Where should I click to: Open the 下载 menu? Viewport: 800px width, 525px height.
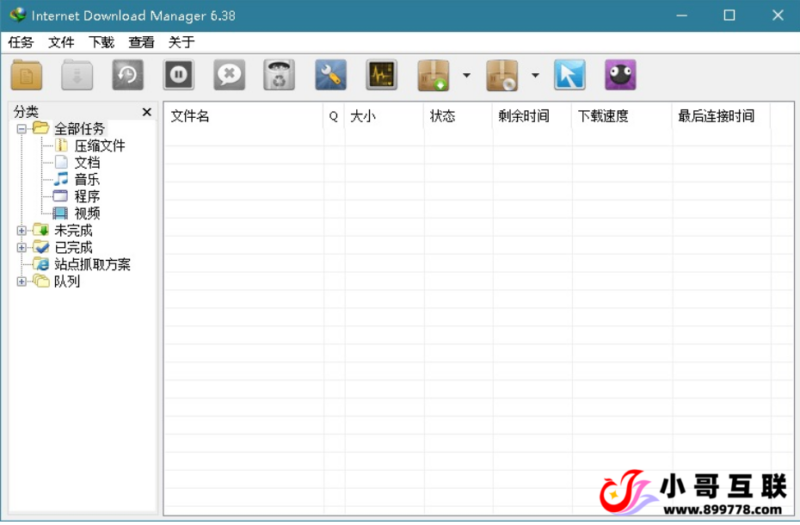click(102, 42)
